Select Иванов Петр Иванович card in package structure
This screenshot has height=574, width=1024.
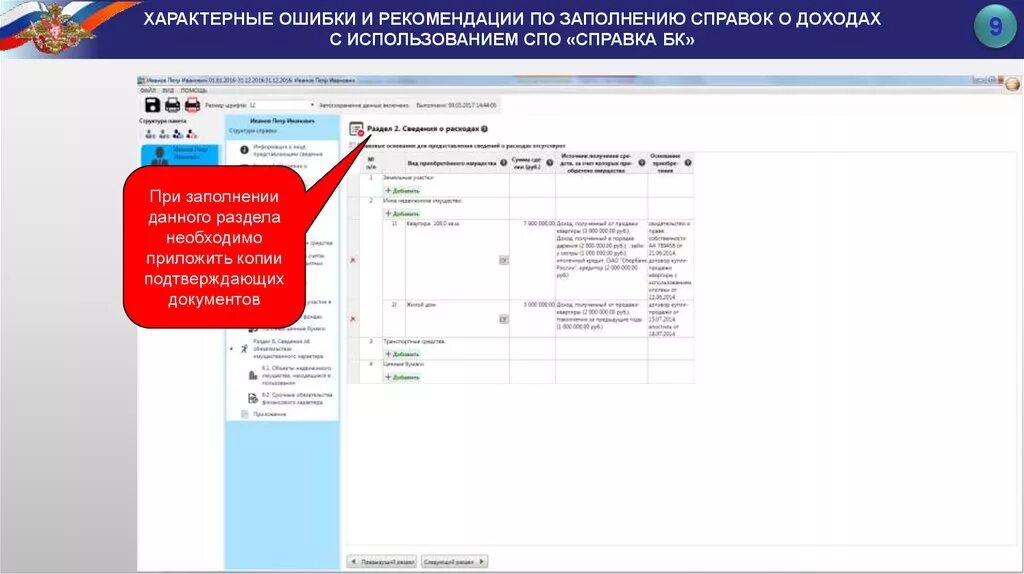pyautogui.click(x=180, y=155)
